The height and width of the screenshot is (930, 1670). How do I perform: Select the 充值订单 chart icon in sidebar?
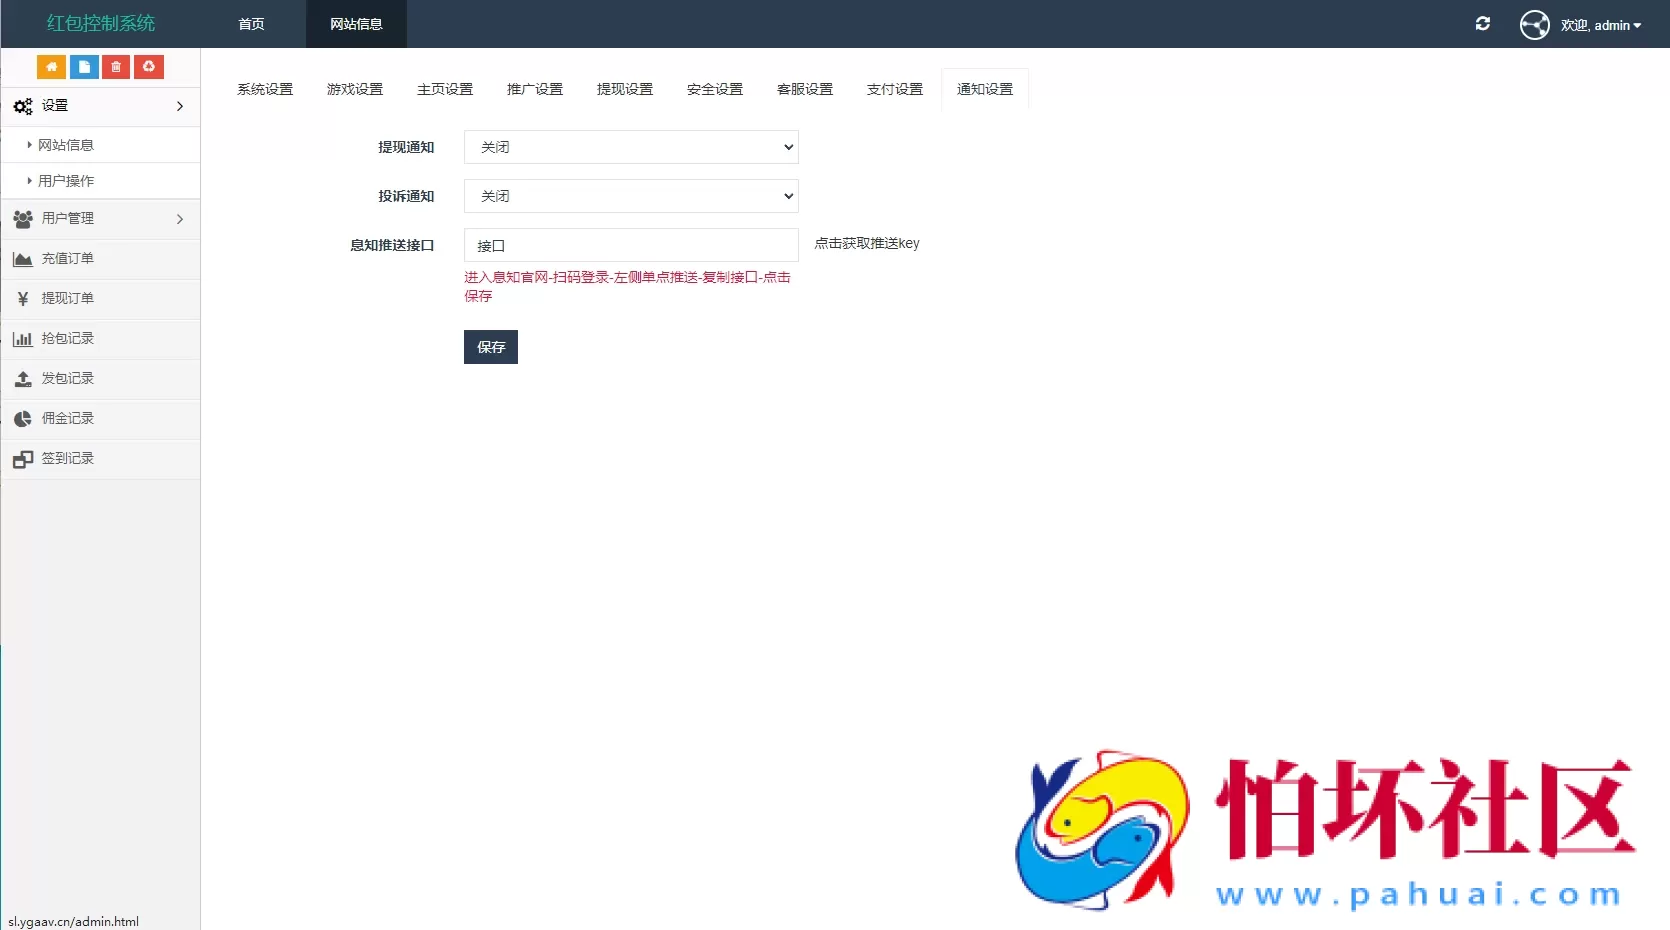point(22,259)
